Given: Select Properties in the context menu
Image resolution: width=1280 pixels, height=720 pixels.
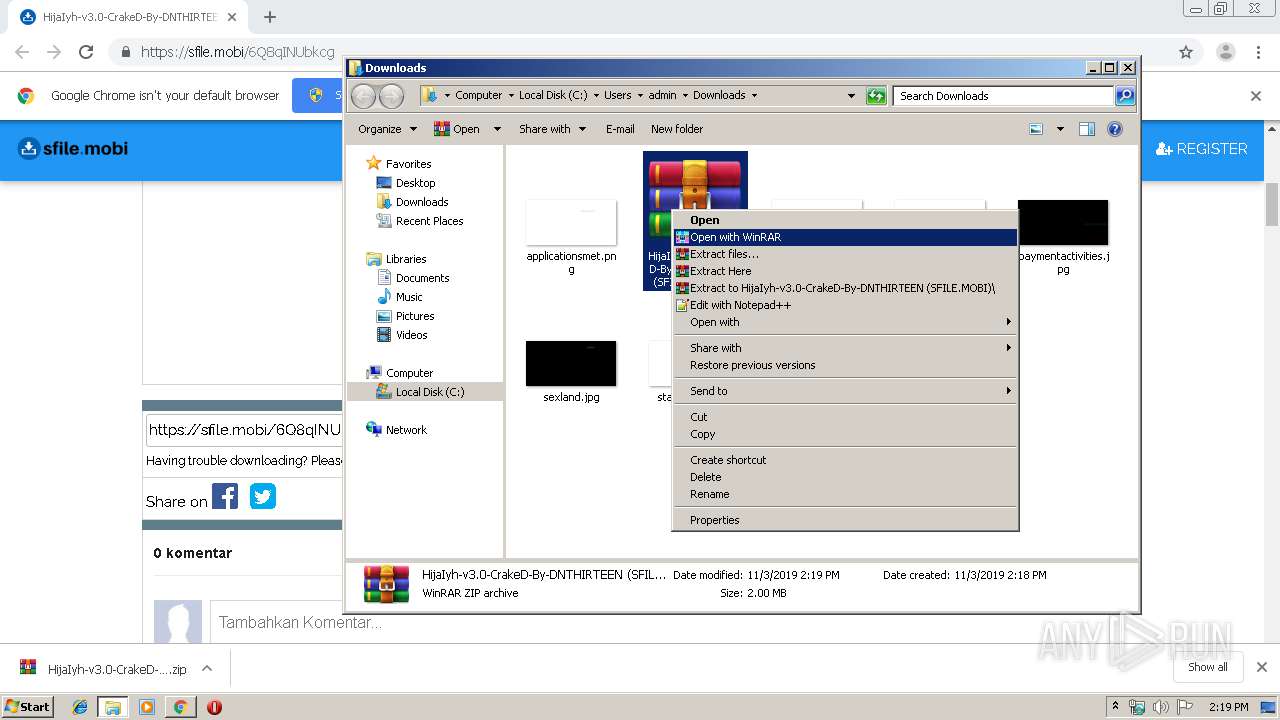Looking at the screenshot, I should 845,520.
